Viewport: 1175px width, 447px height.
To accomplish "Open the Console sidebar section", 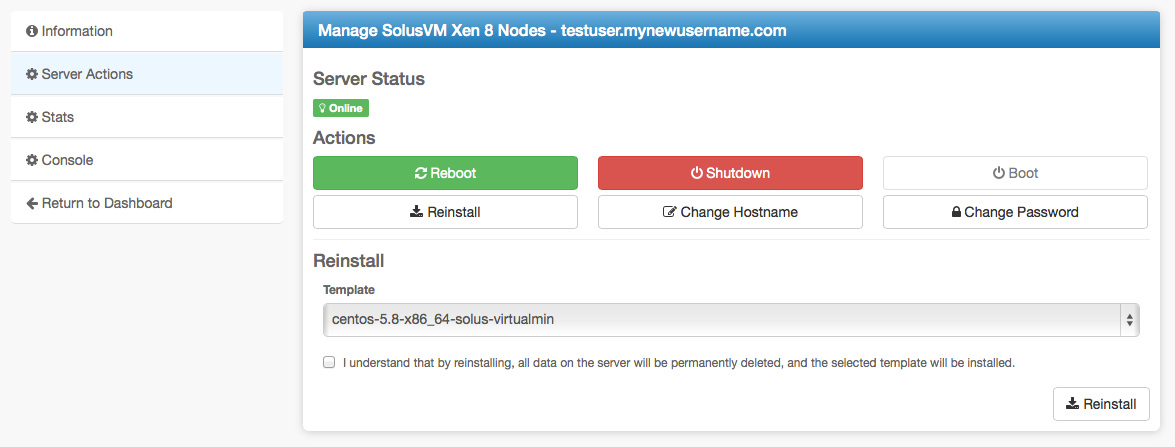I will (x=67, y=160).
